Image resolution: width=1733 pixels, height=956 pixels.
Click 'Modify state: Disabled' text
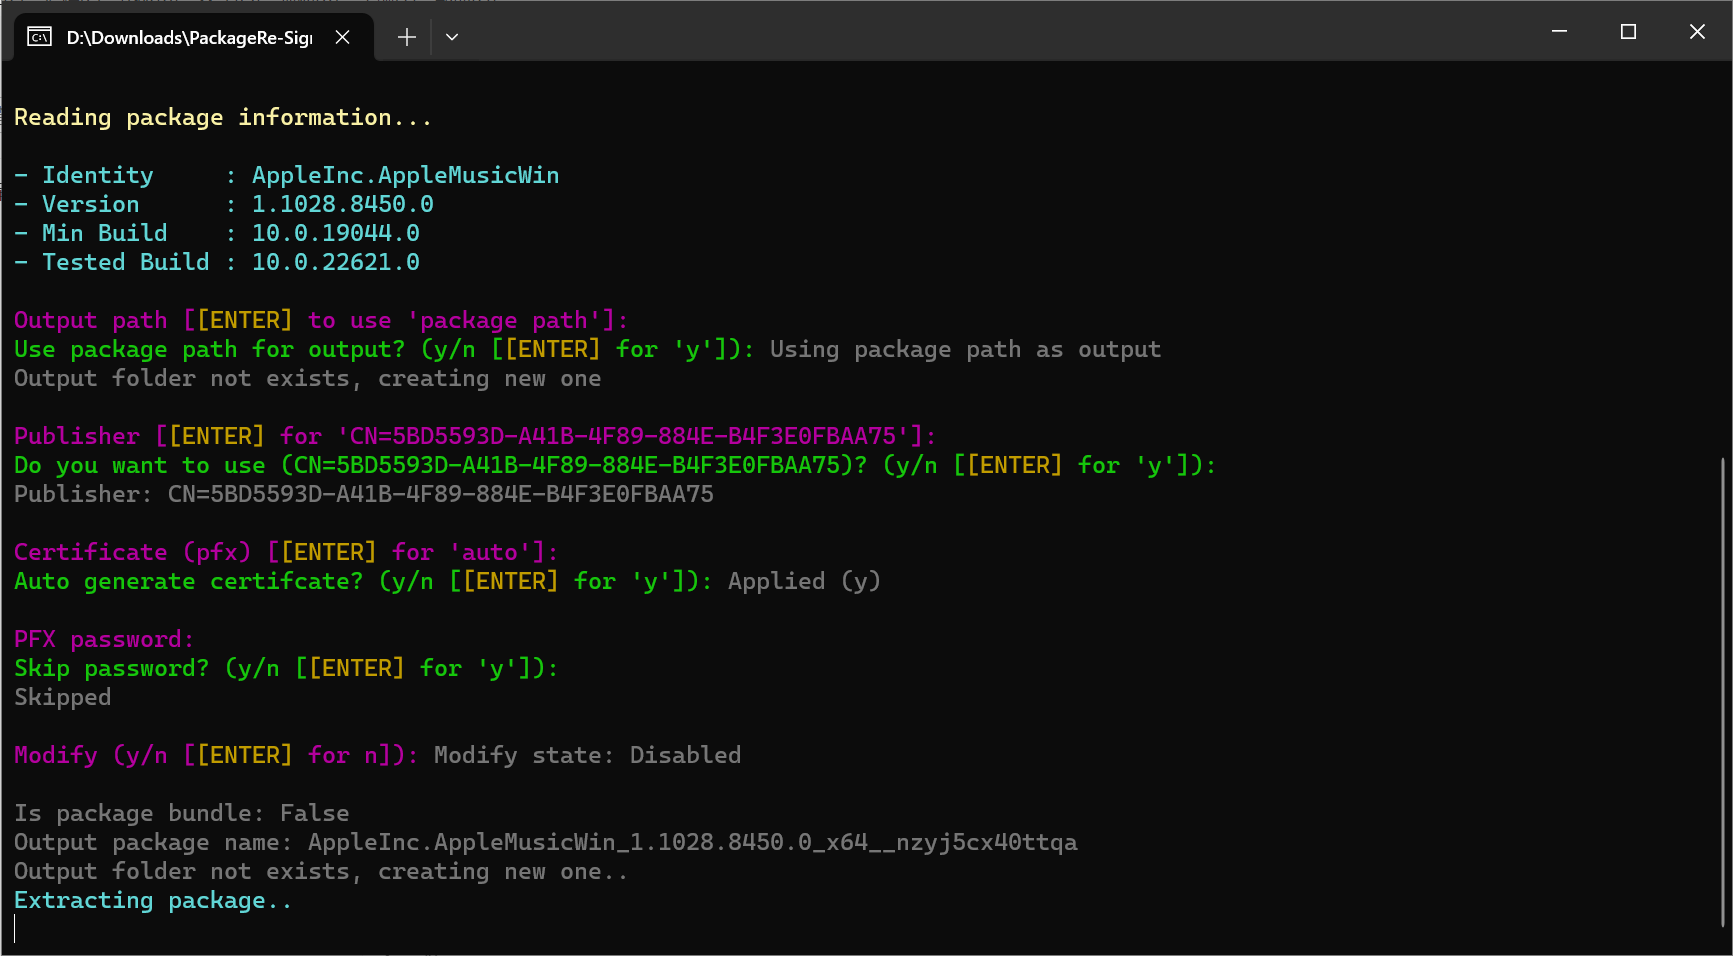tap(587, 755)
